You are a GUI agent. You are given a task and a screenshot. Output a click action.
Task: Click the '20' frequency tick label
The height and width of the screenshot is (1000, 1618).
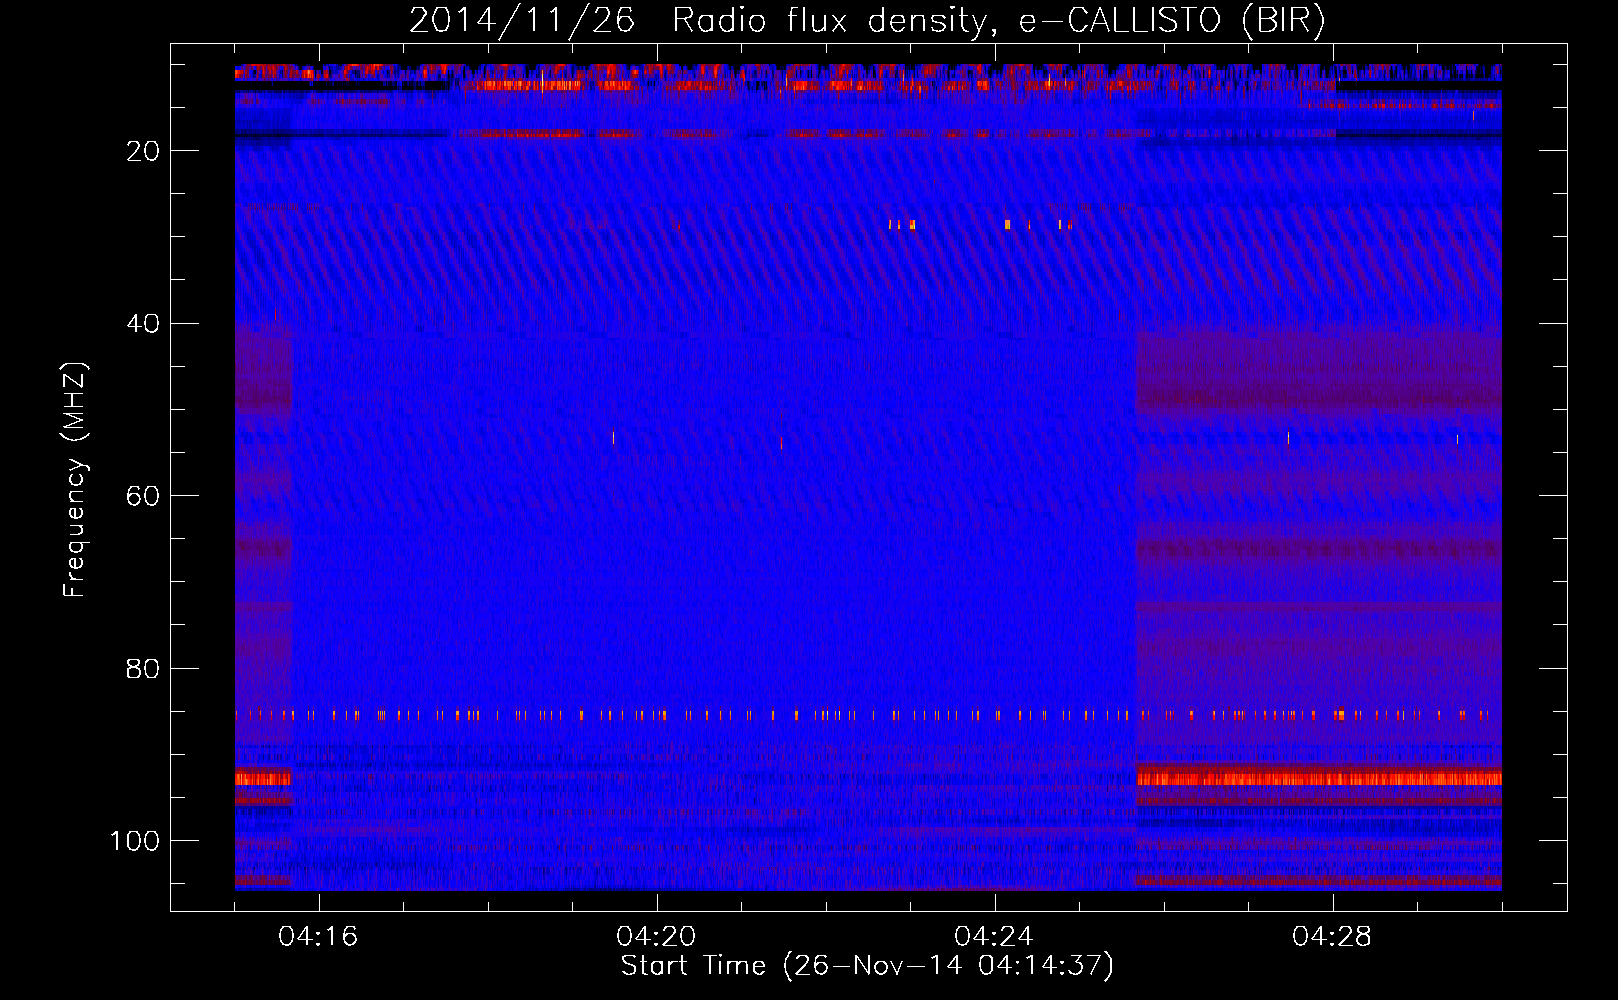tap(143, 151)
